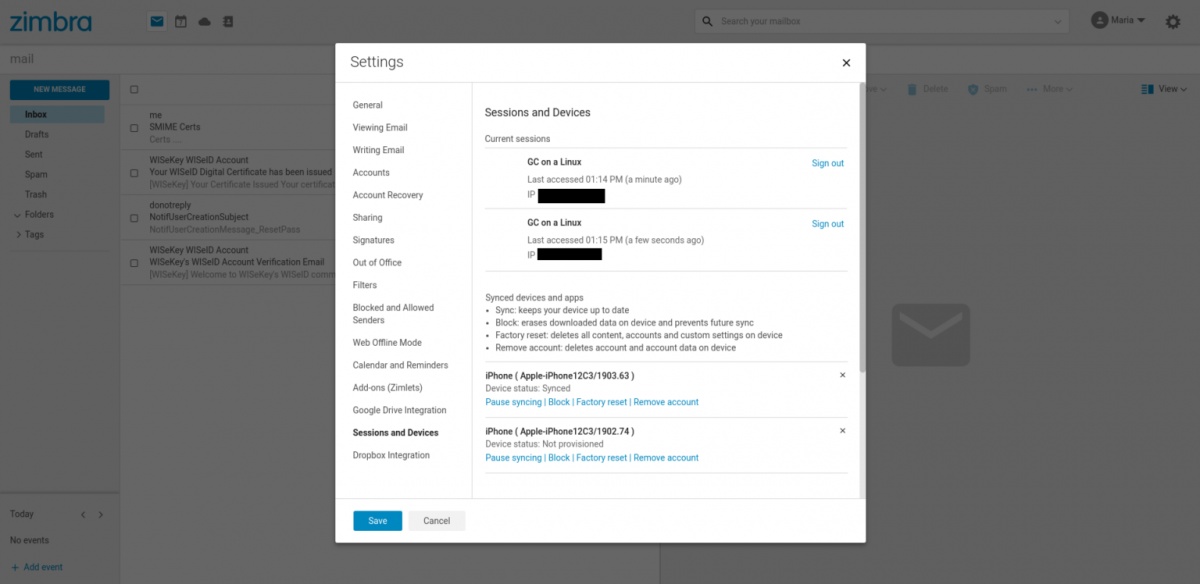This screenshot has width=1200, height=584.
Task: Open the Calendar icon in top bar
Action: (x=181, y=21)
